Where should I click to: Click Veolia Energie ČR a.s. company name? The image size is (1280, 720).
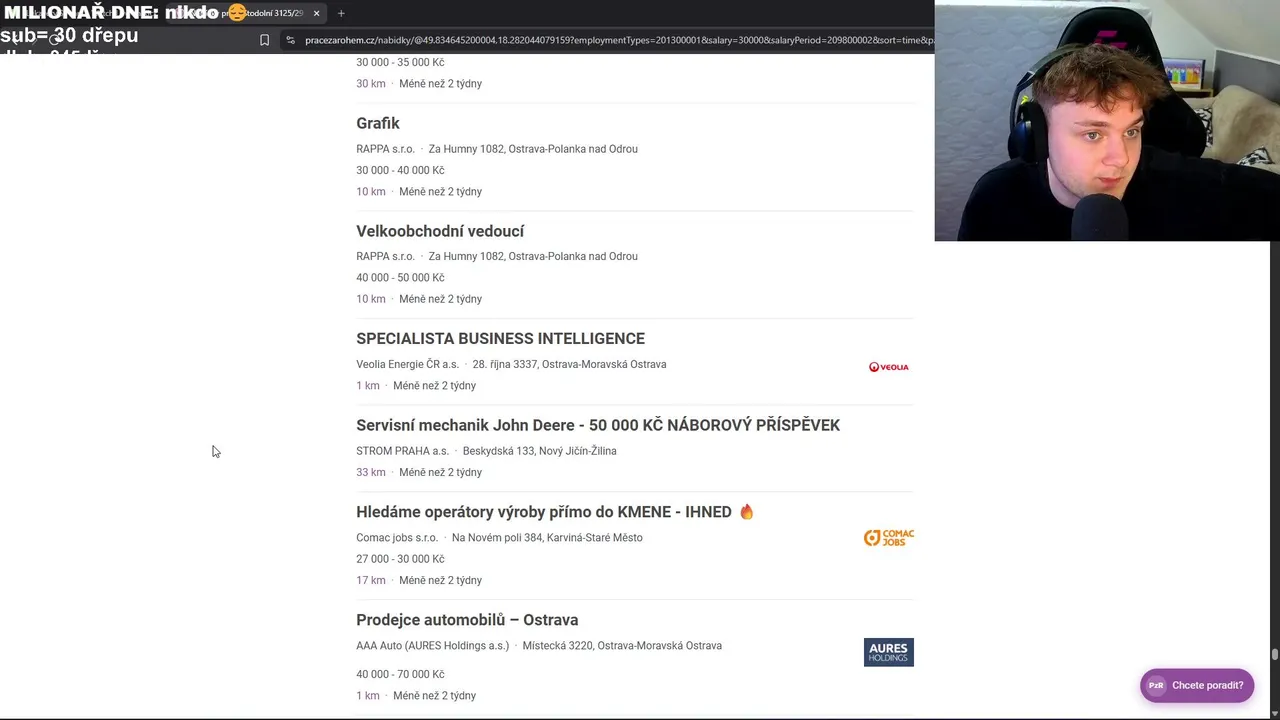[x=407, y=364]
